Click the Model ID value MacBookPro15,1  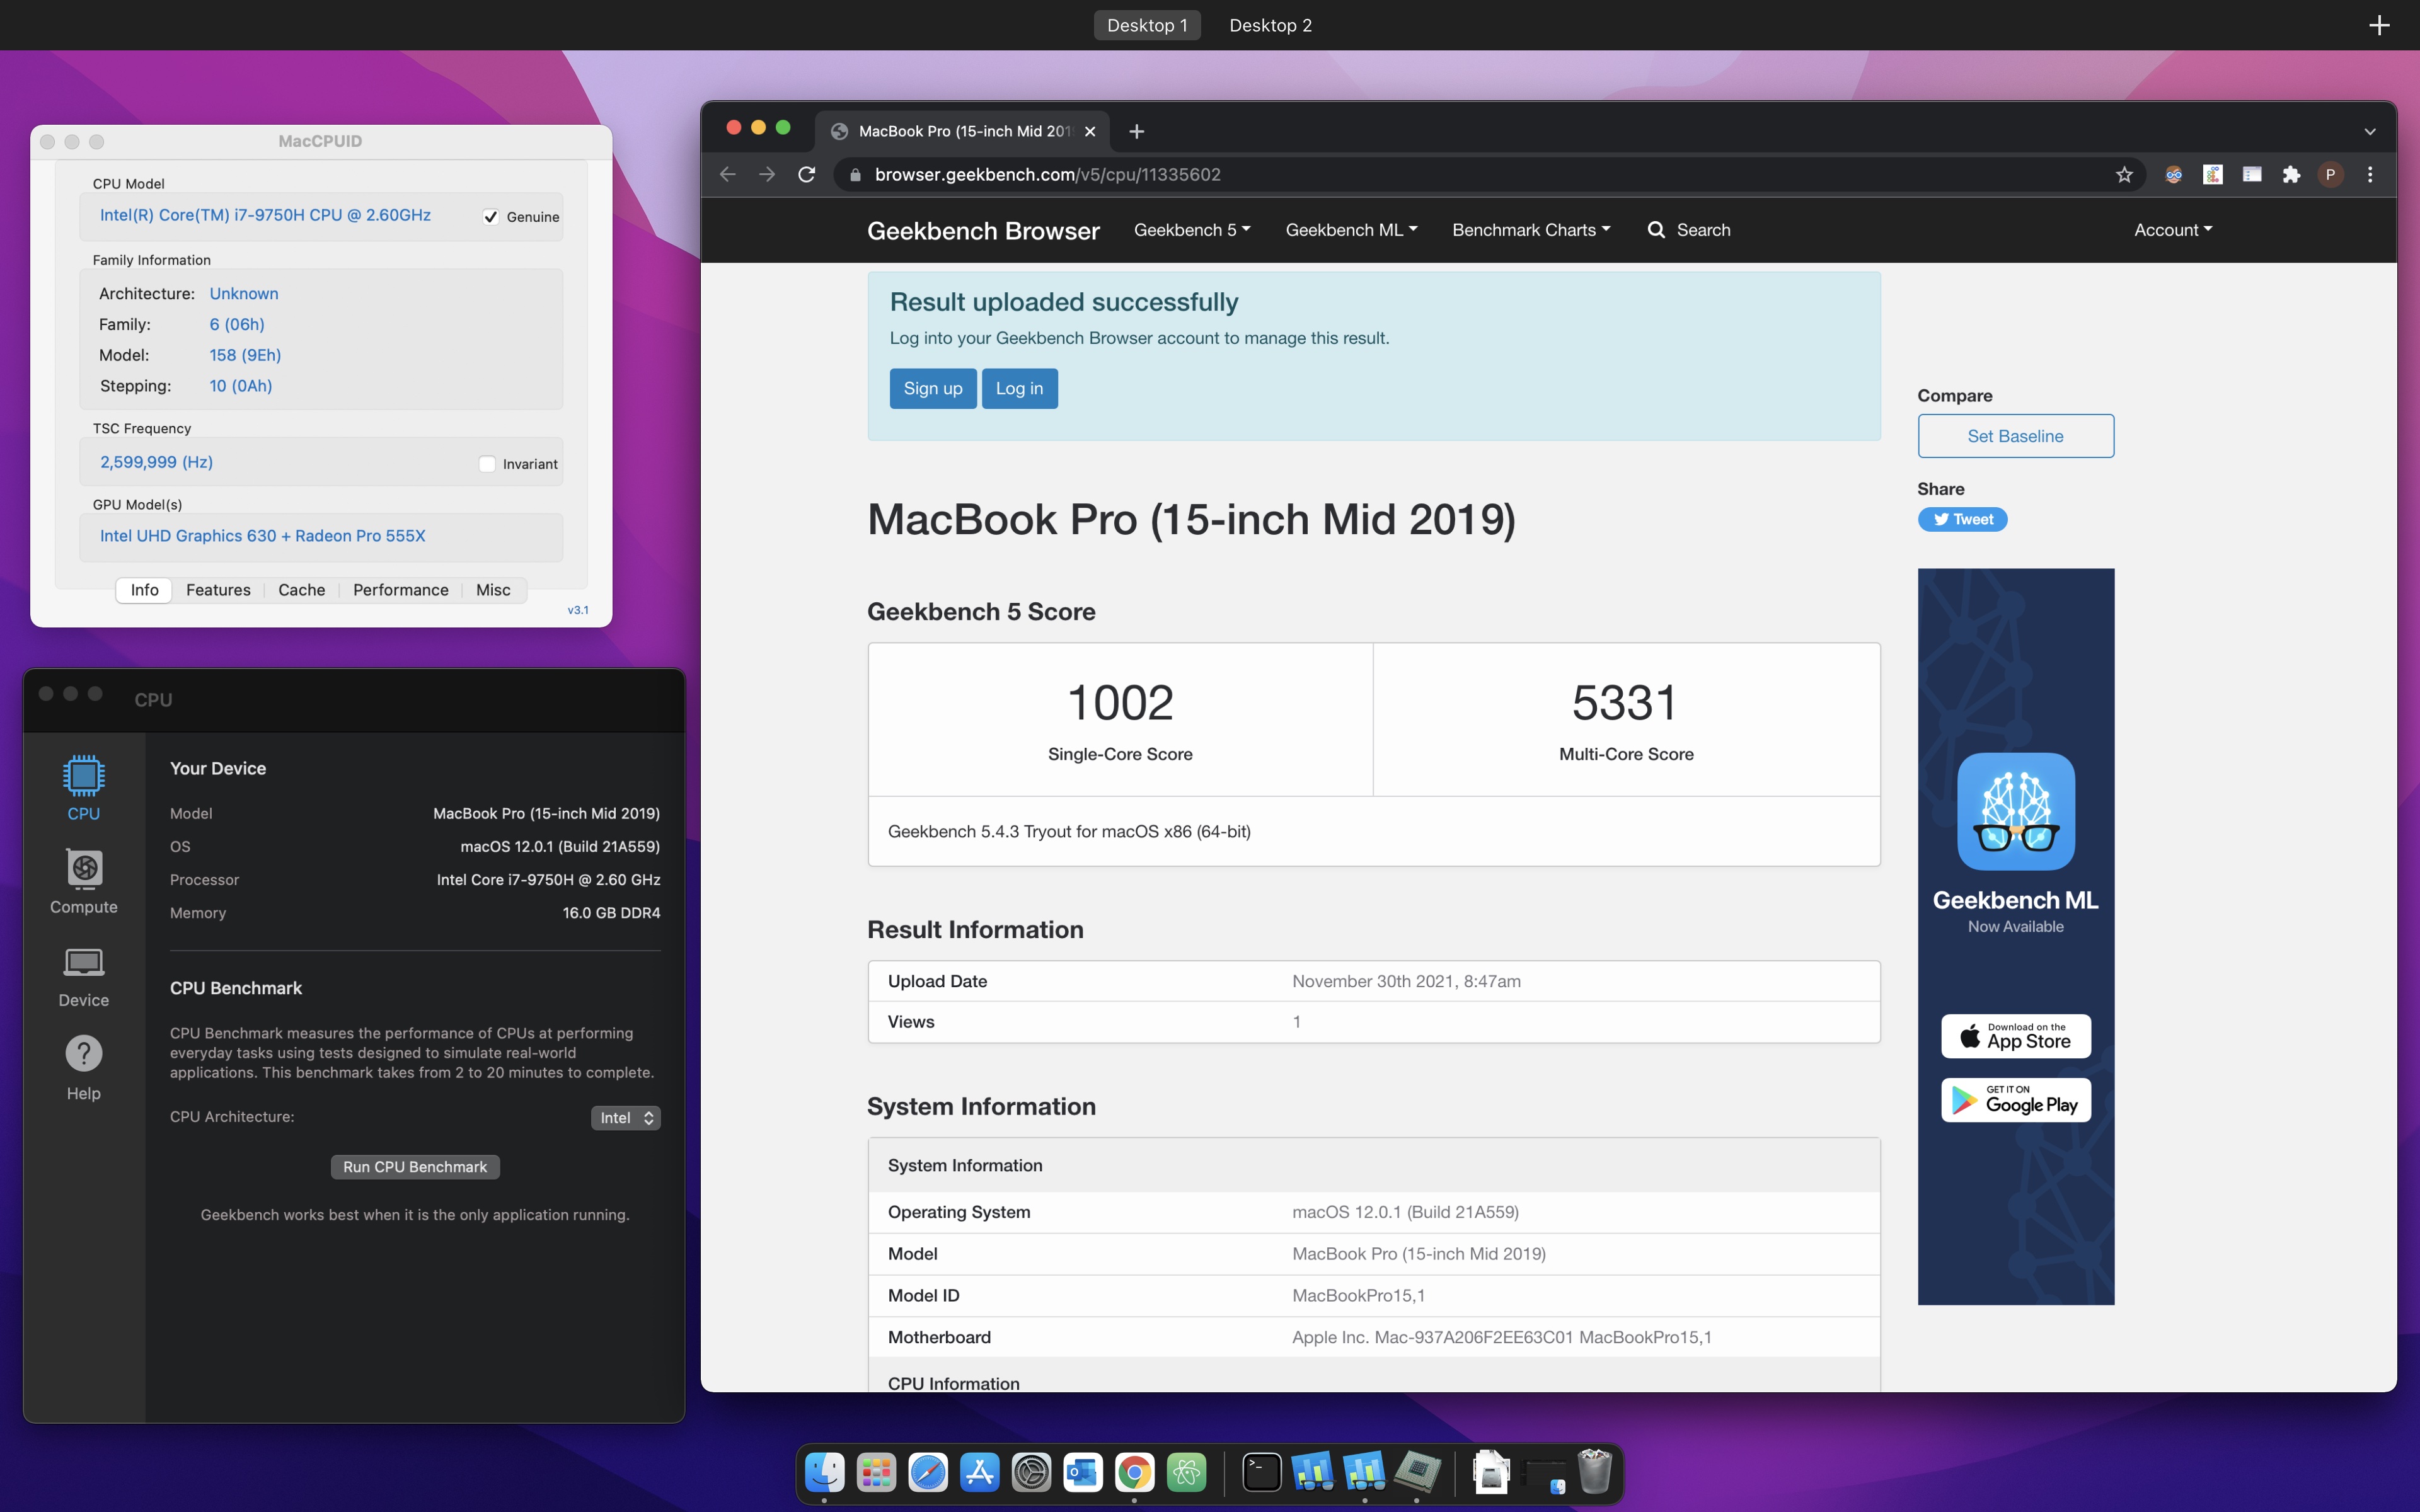coord(1358,1296)
